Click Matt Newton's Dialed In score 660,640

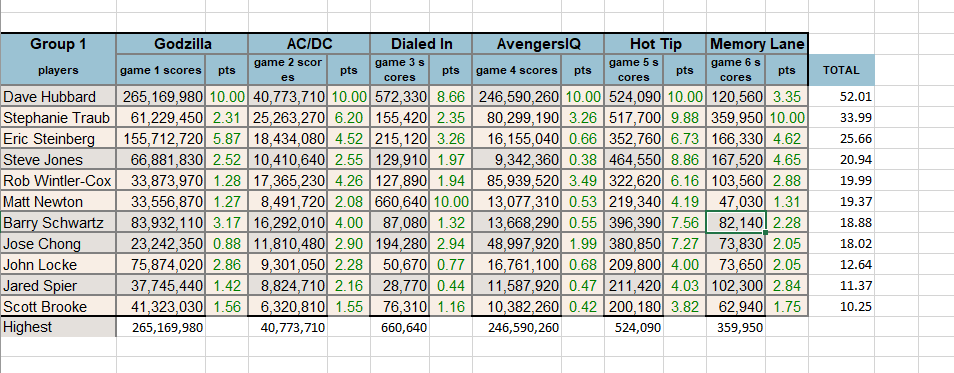click(x=400, y=201)
